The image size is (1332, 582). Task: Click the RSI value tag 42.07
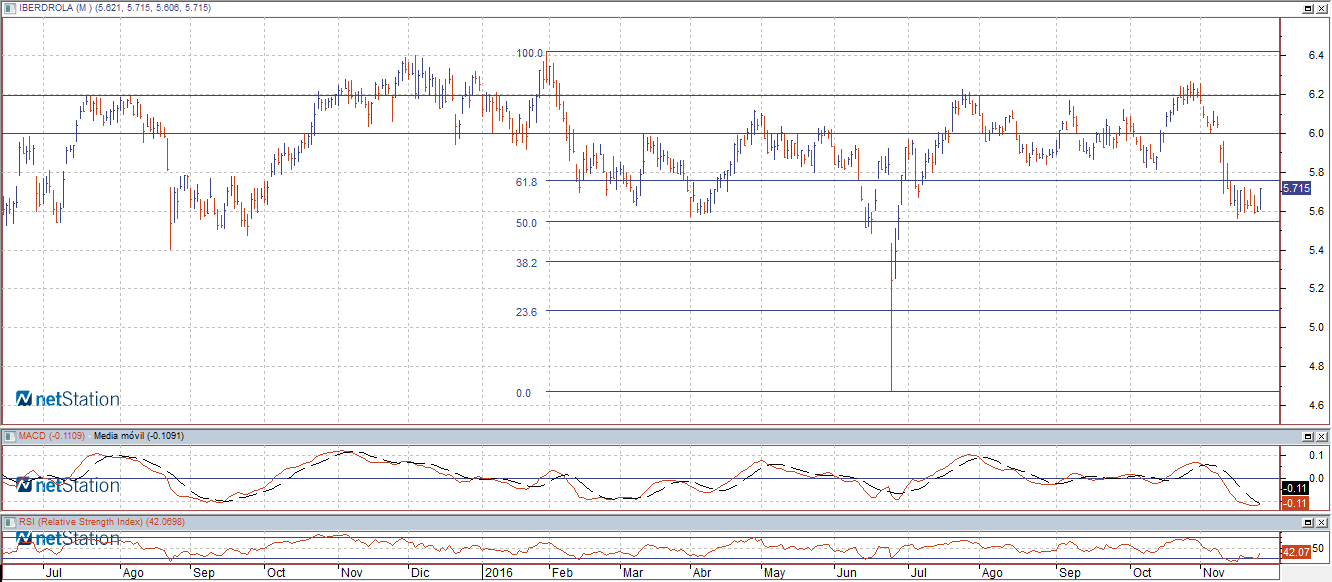1295,552
